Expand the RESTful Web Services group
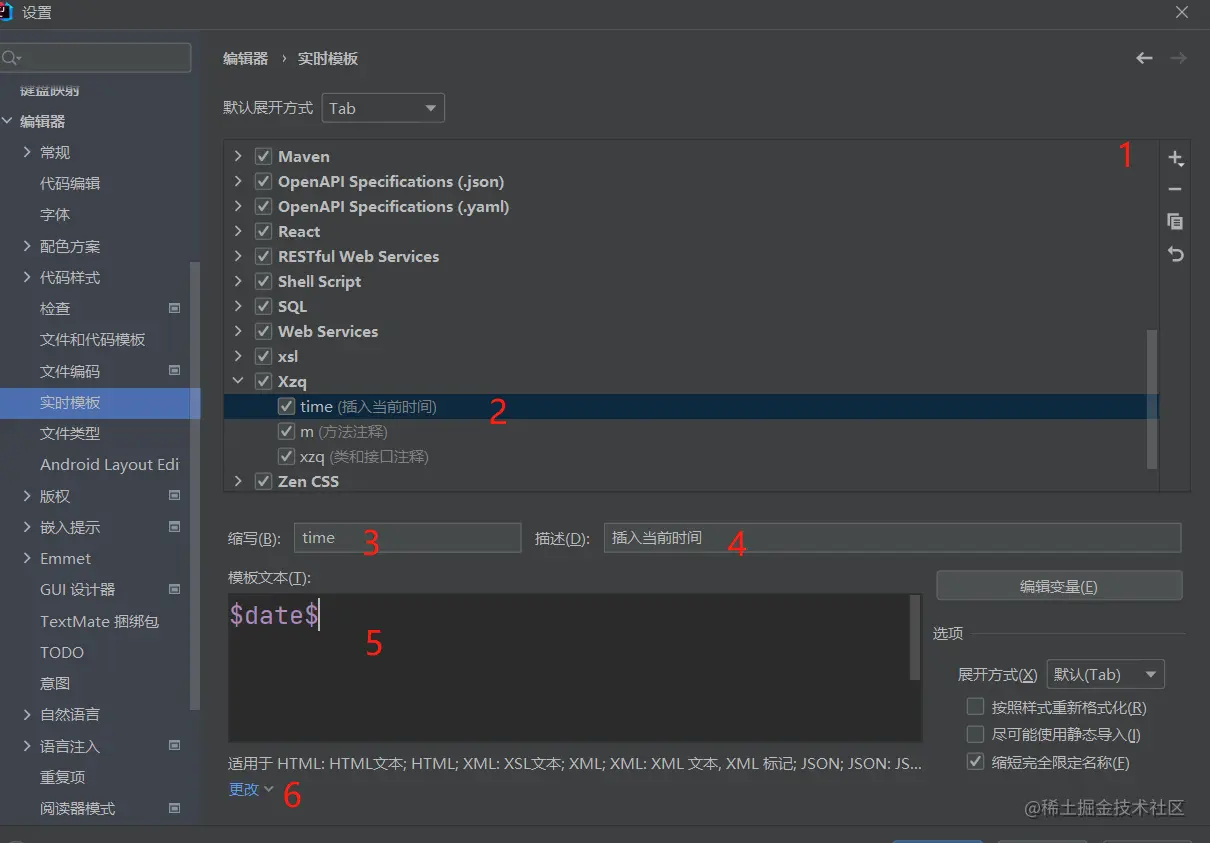This screenshot has height=843, width=1210. click(x=238, y=256)
